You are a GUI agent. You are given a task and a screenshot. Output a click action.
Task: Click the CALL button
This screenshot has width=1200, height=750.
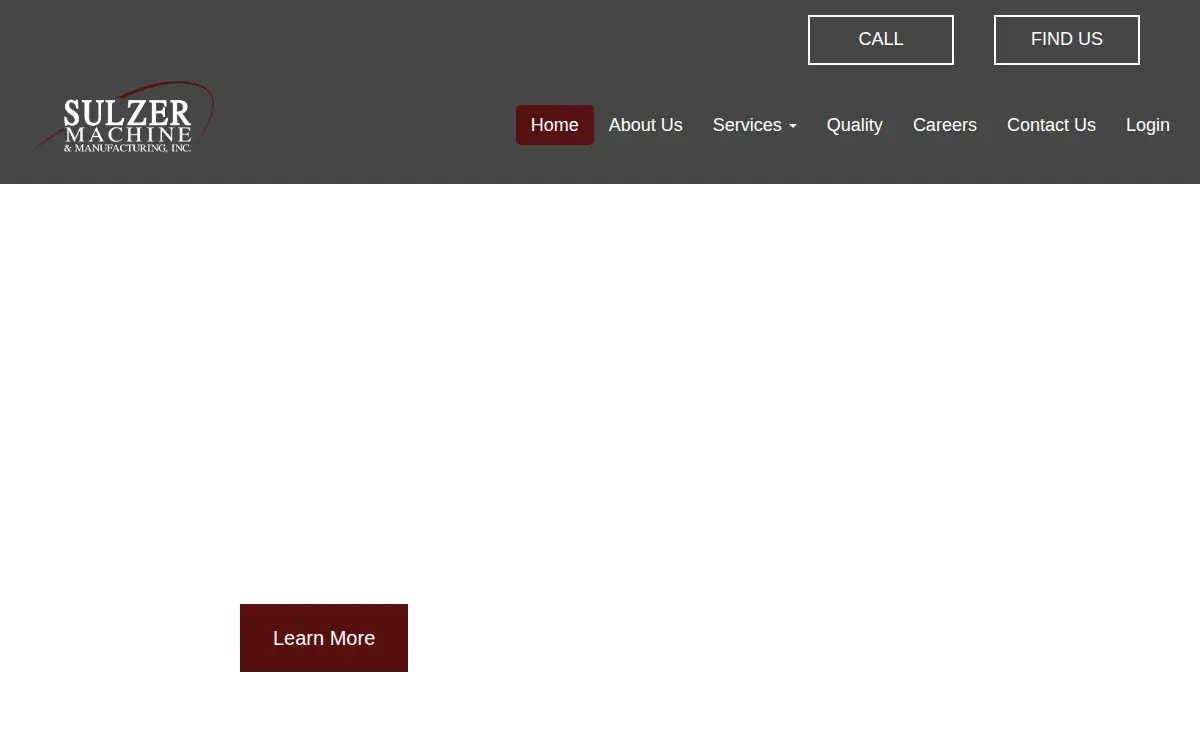tap(881, 40)
